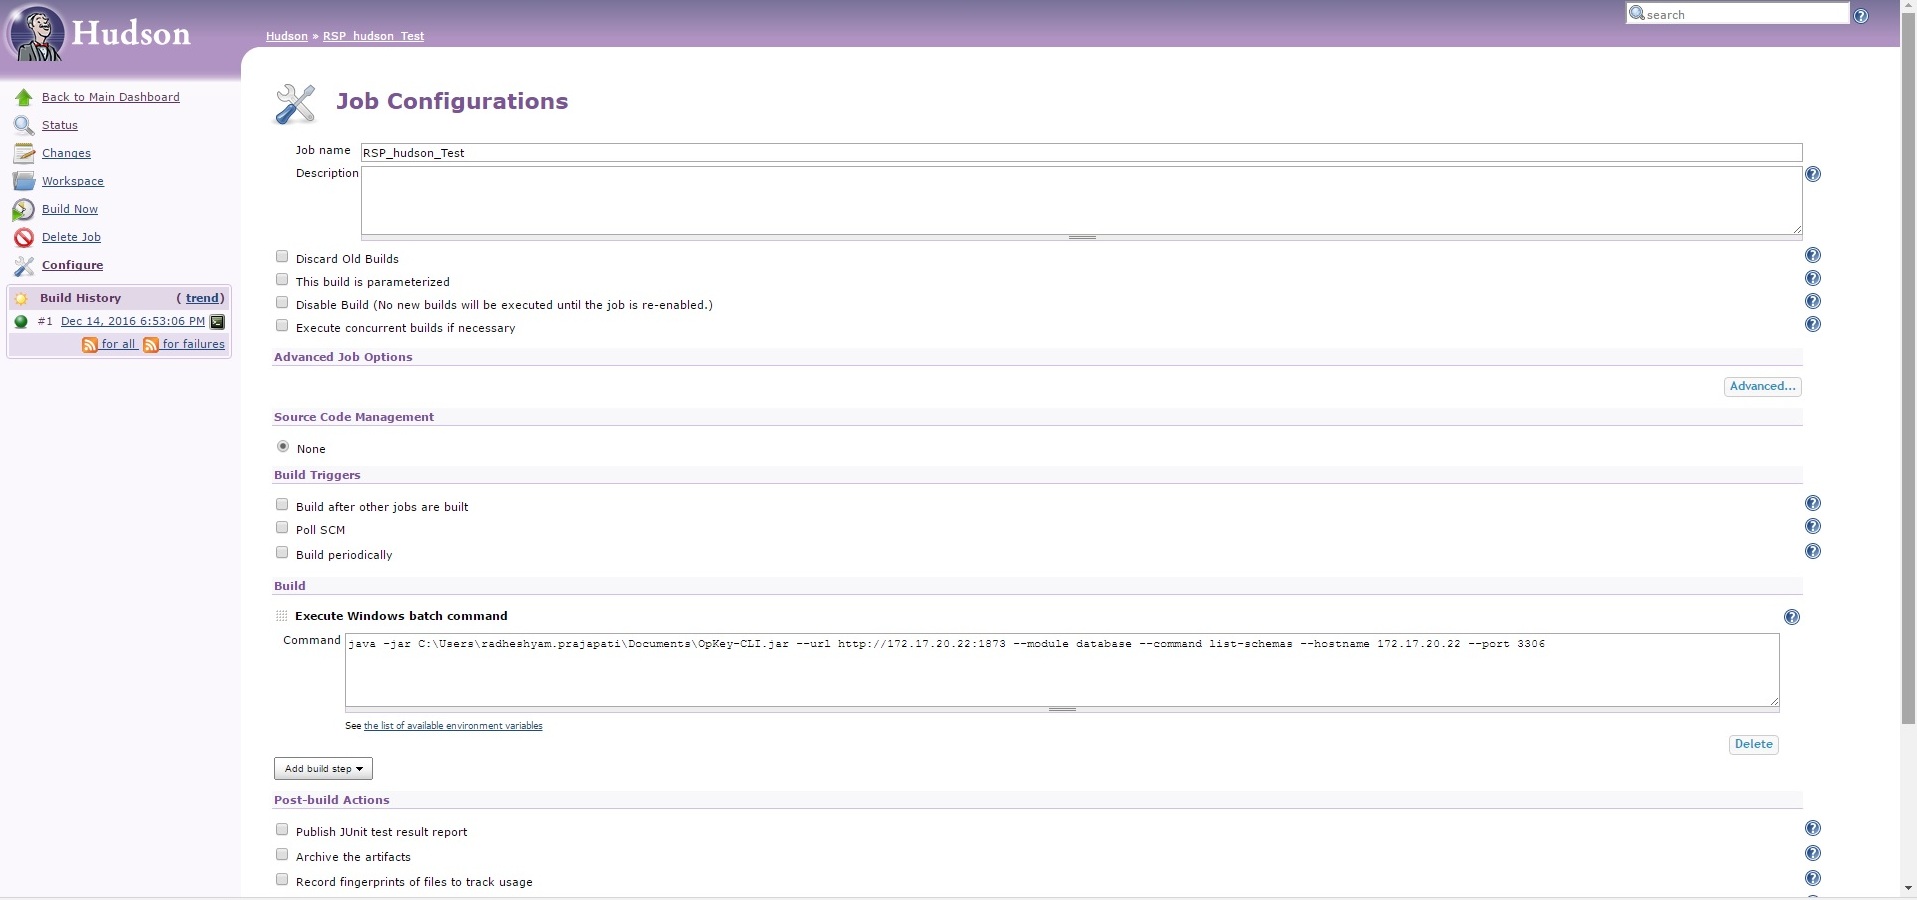Click in the Description text area
1917x900 pixels.
pos(1081,201)
